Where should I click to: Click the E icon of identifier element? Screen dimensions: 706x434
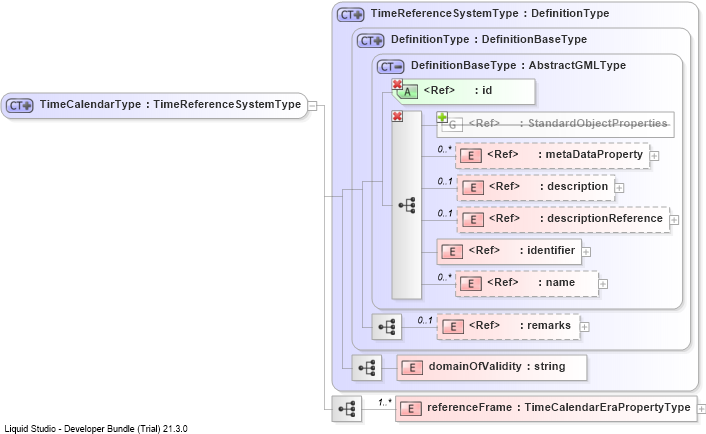pos(452,252)
